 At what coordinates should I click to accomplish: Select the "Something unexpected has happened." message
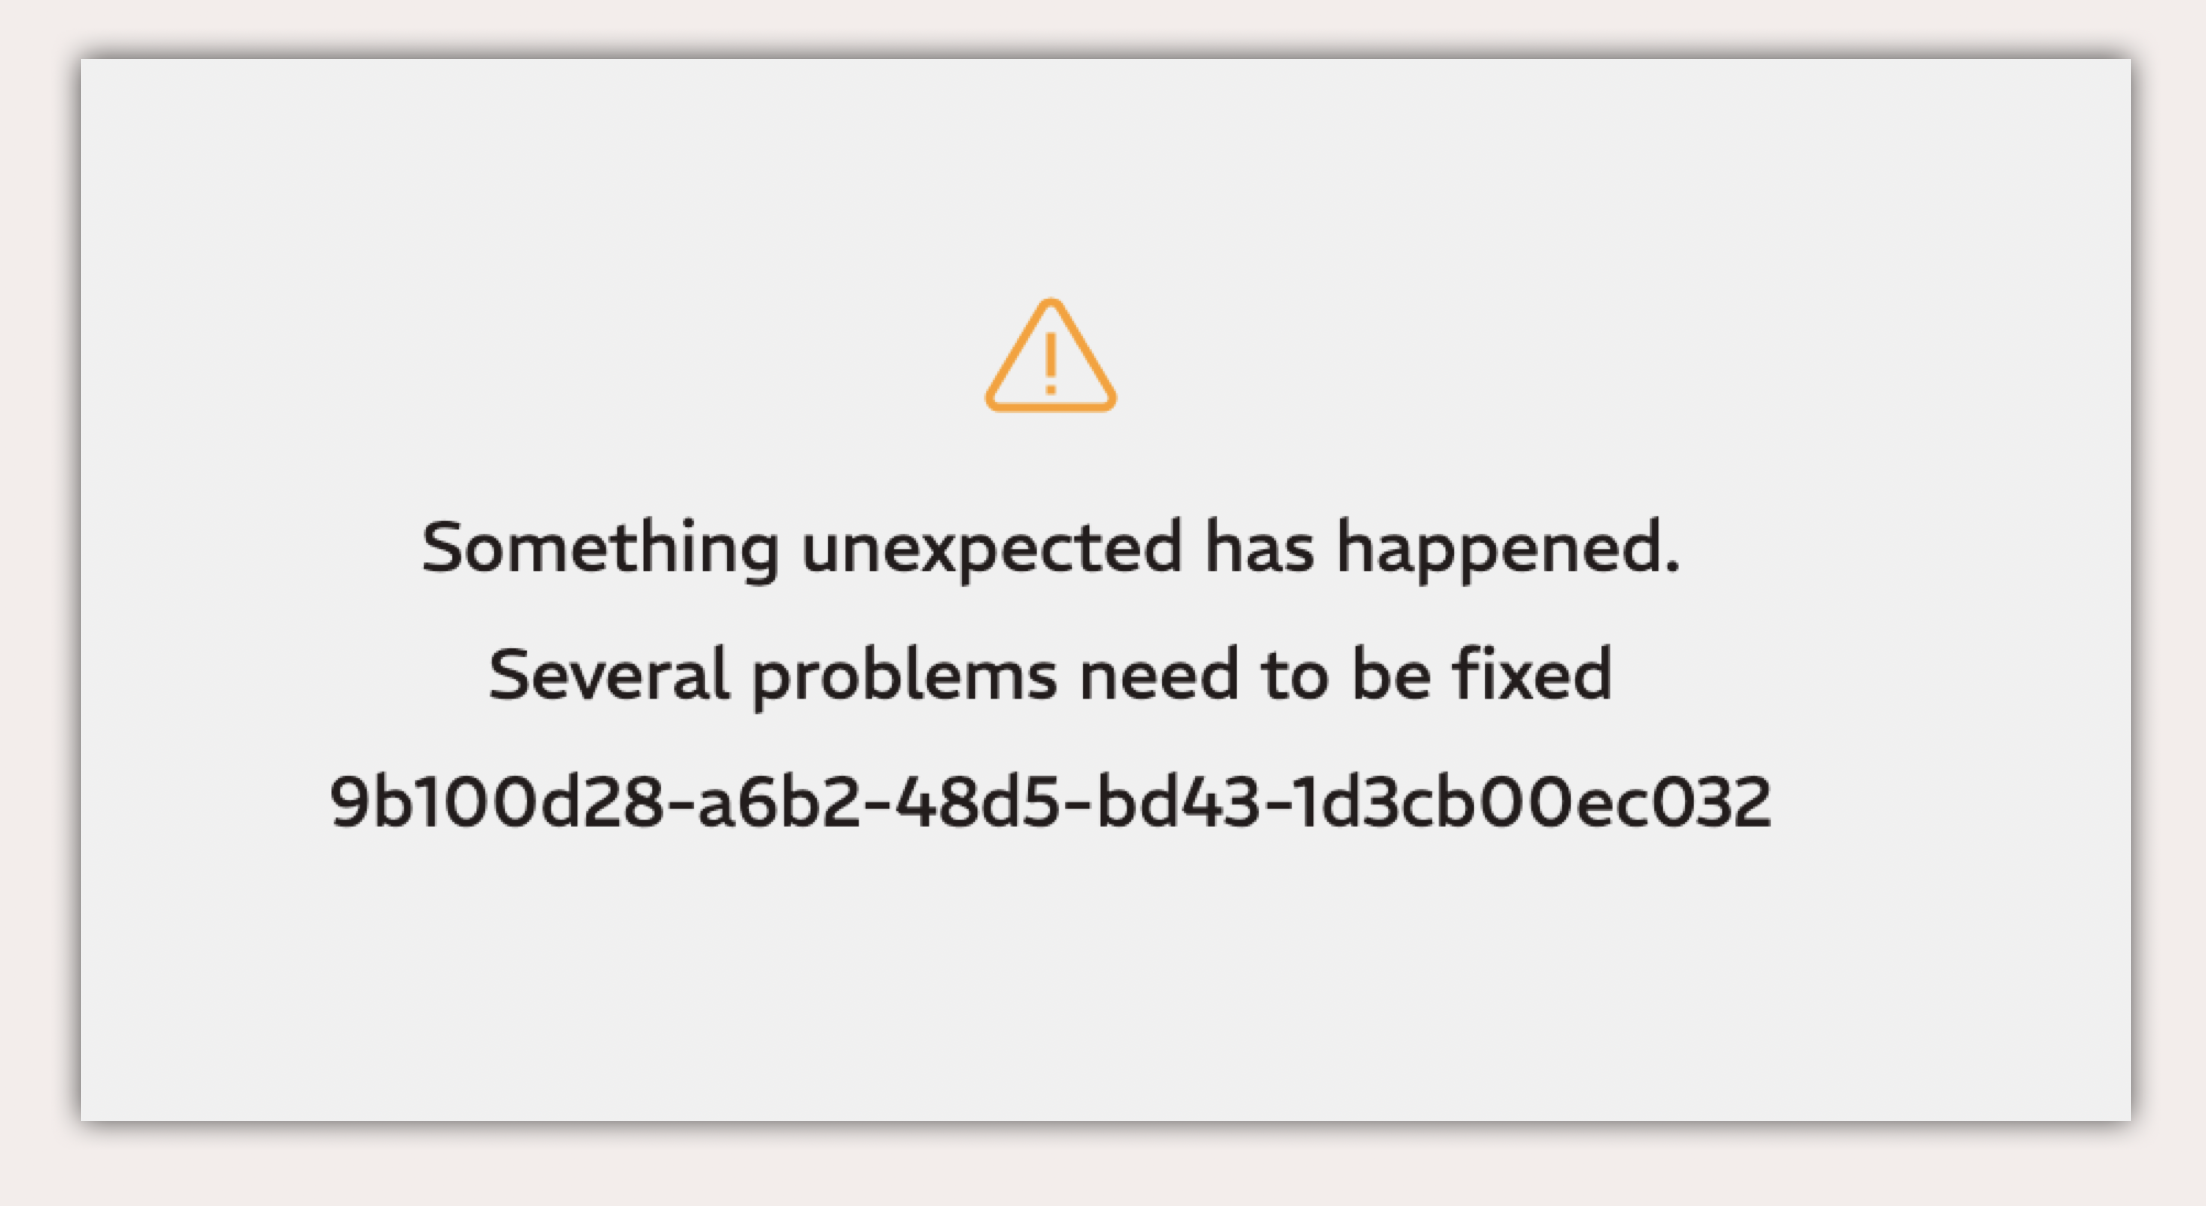point(1051,548)
